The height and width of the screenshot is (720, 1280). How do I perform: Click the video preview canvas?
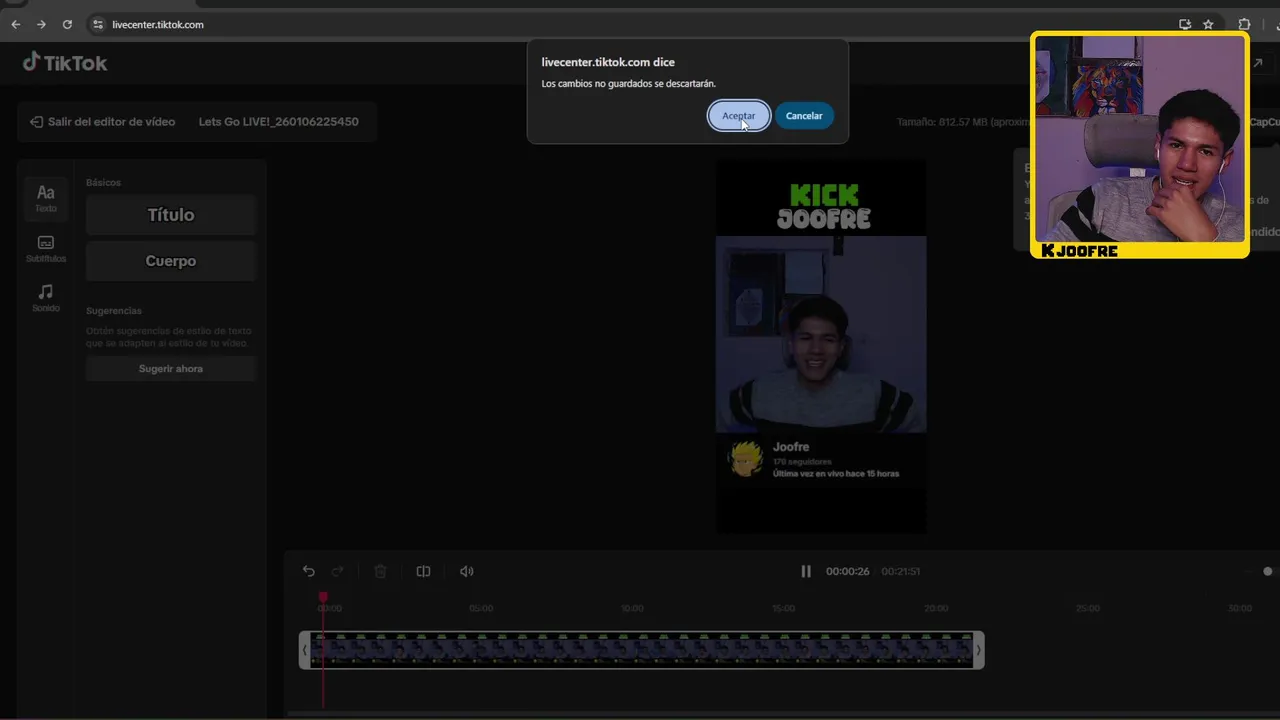click(821, 346)
